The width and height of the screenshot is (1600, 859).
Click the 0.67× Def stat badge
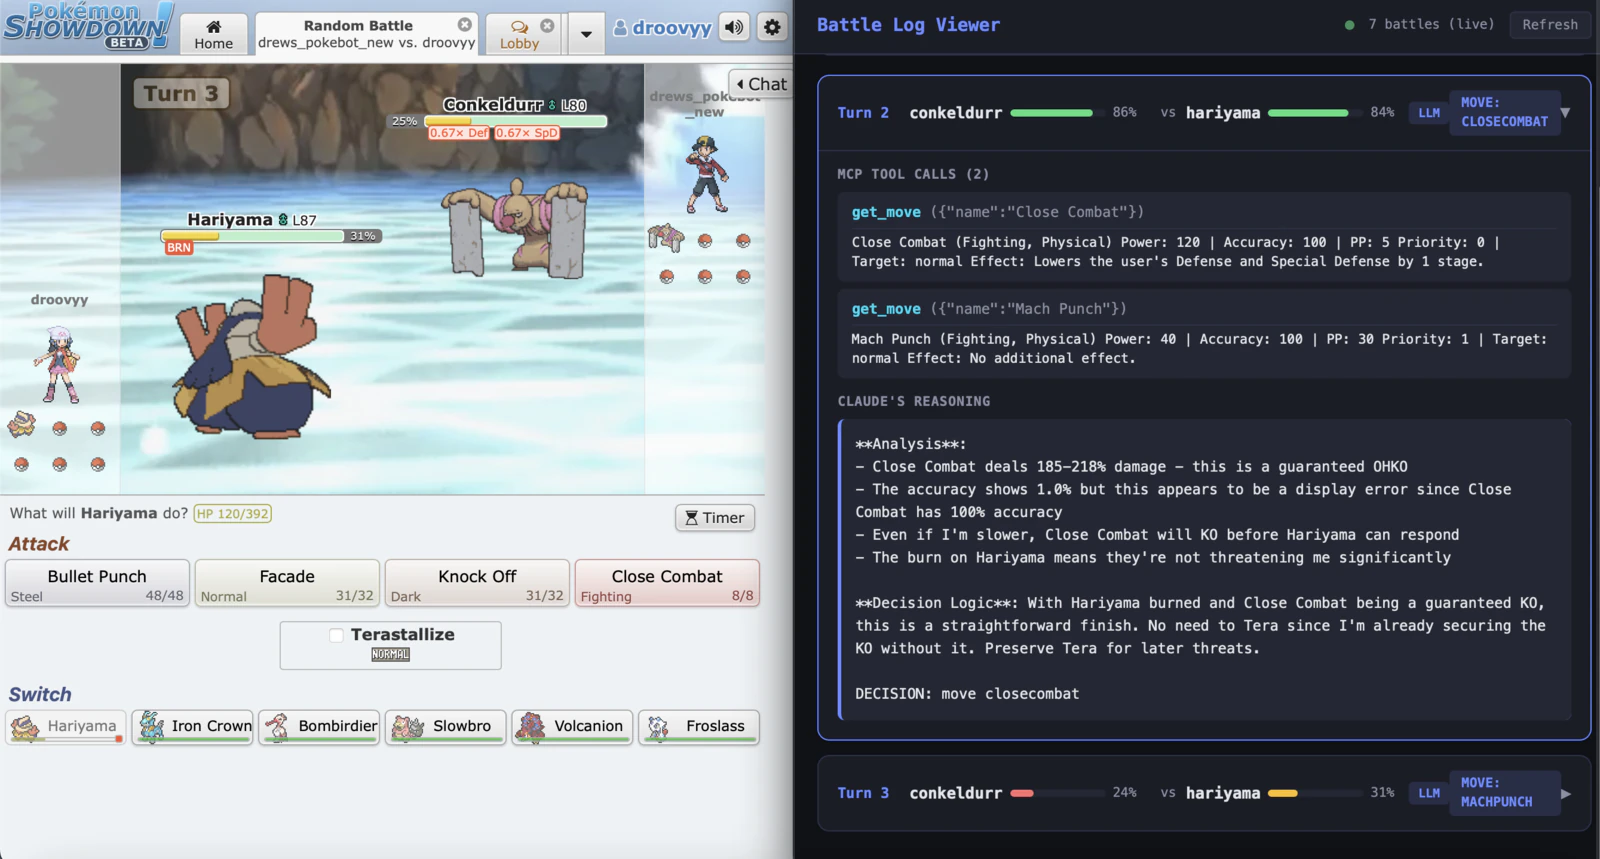[459, 133]
